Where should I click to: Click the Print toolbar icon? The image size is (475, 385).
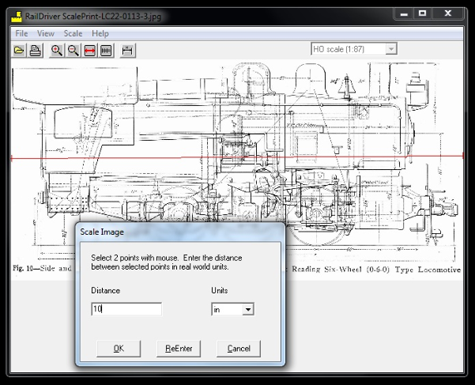(x=35, y=50)
